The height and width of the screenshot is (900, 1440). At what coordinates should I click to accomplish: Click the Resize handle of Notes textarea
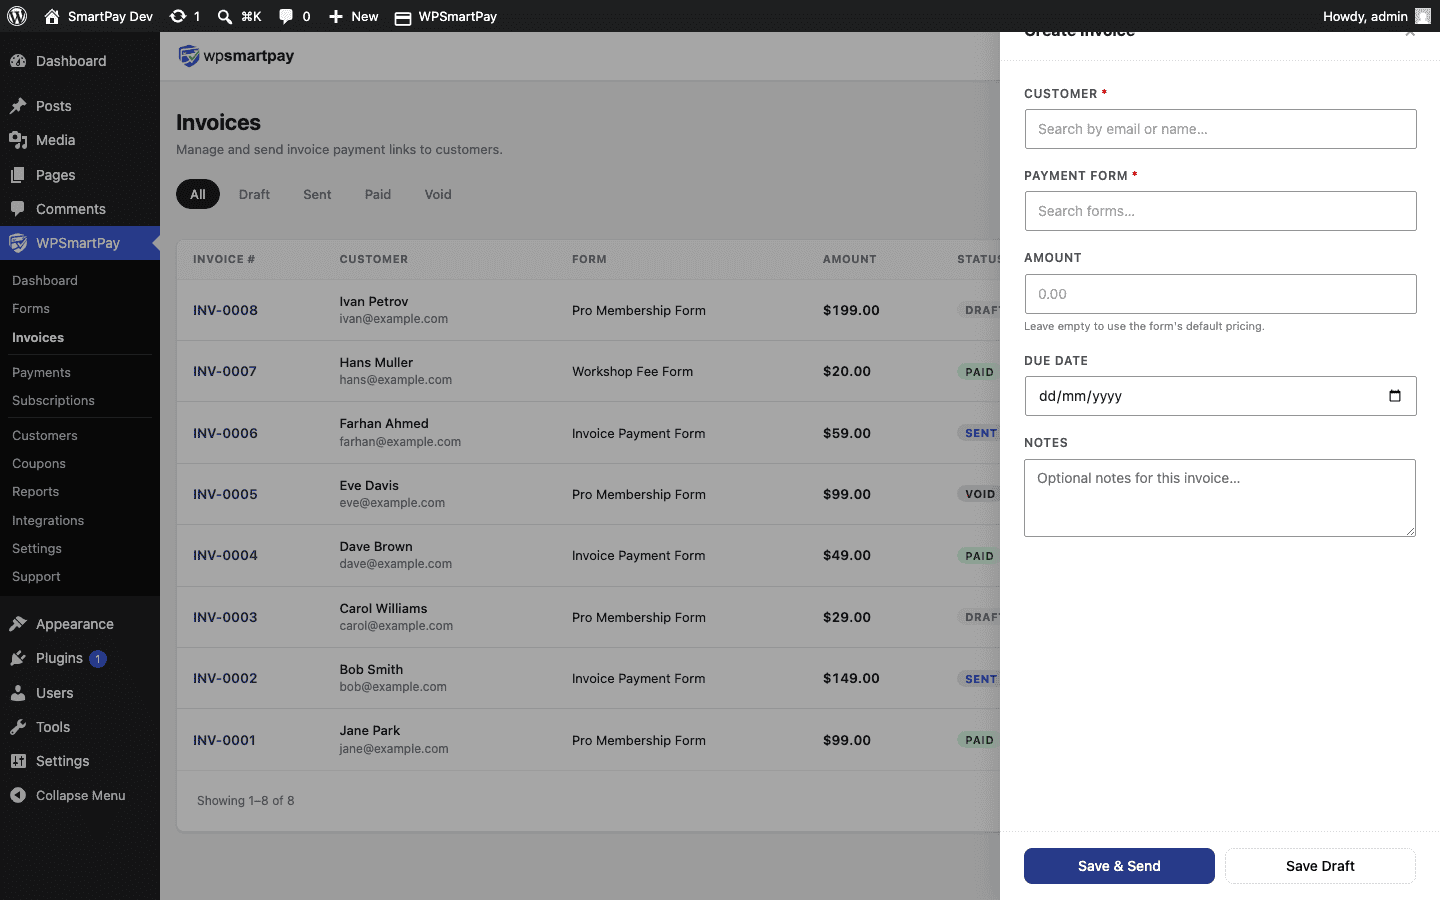[x=1410, y=531]
